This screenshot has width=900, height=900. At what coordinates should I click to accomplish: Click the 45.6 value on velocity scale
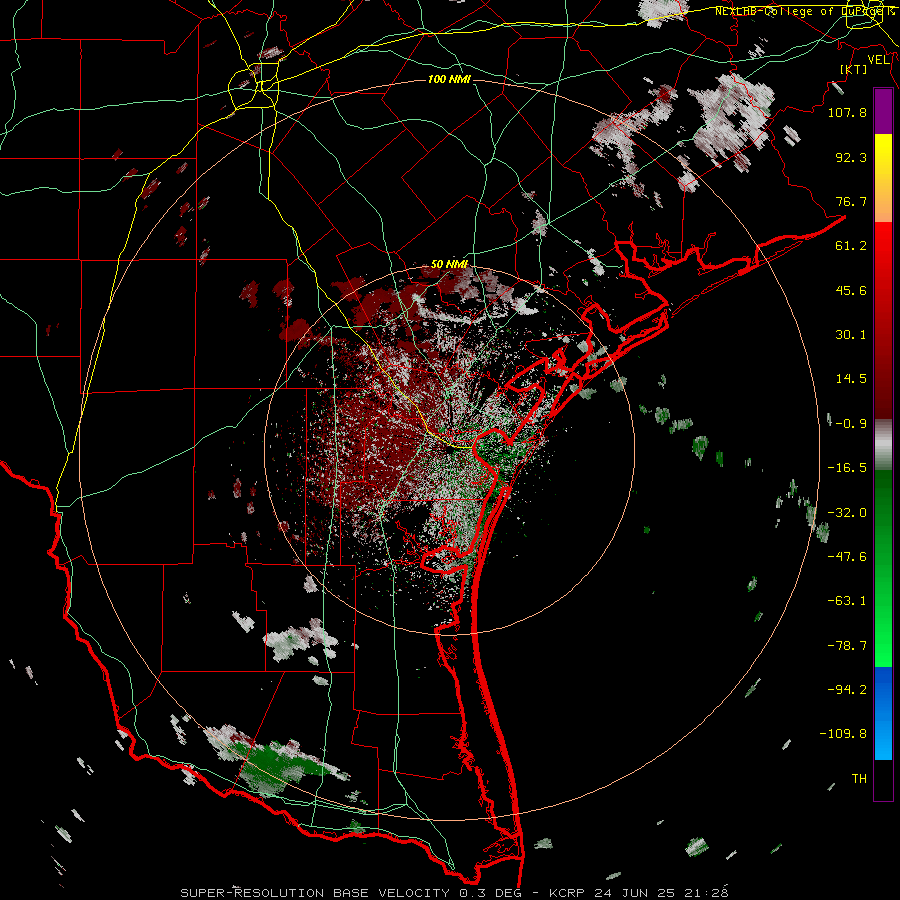click(x=851, y=290)
